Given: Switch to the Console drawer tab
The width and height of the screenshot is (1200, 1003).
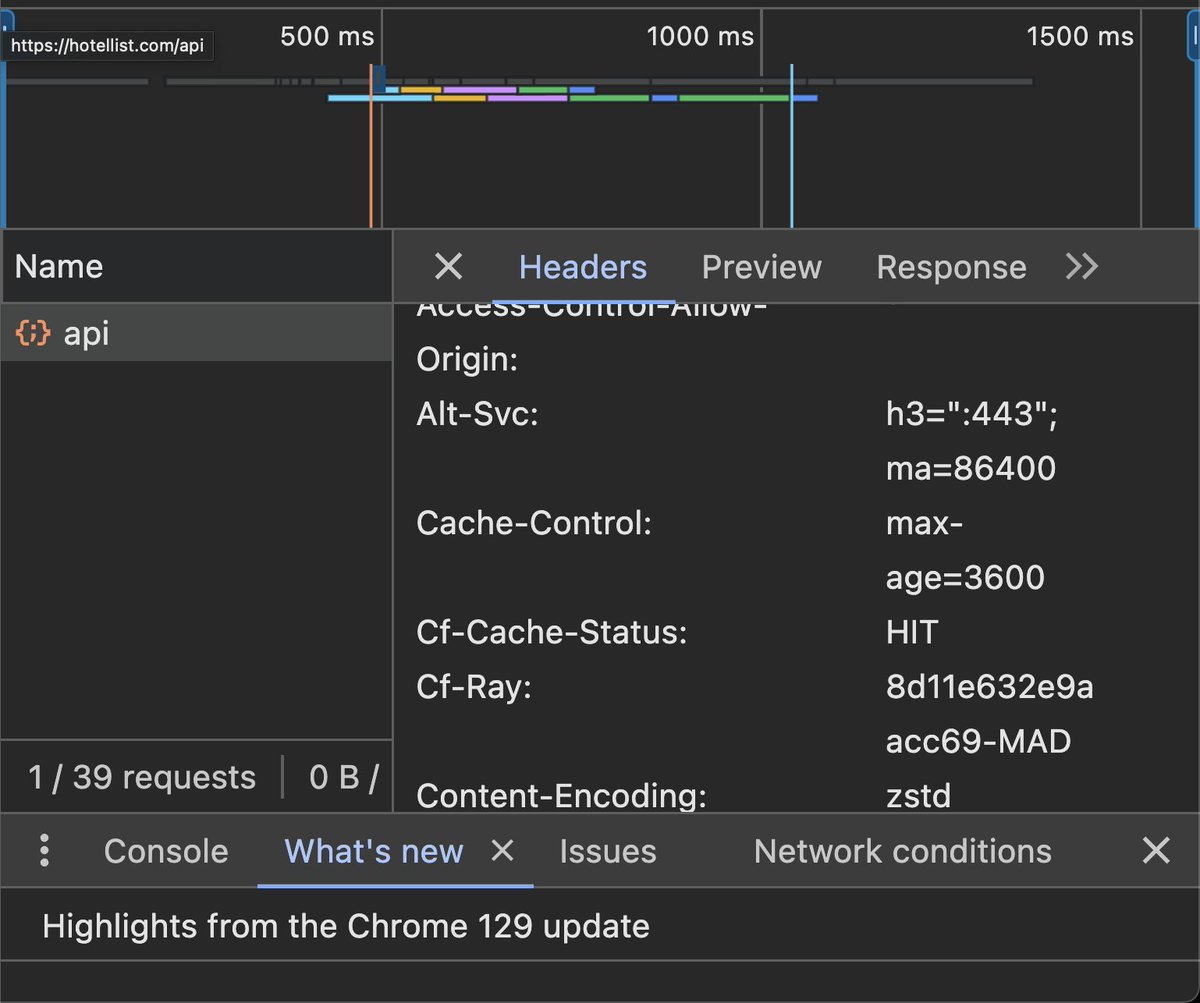Looking at the screenshot, I should (x=165, y=851).
